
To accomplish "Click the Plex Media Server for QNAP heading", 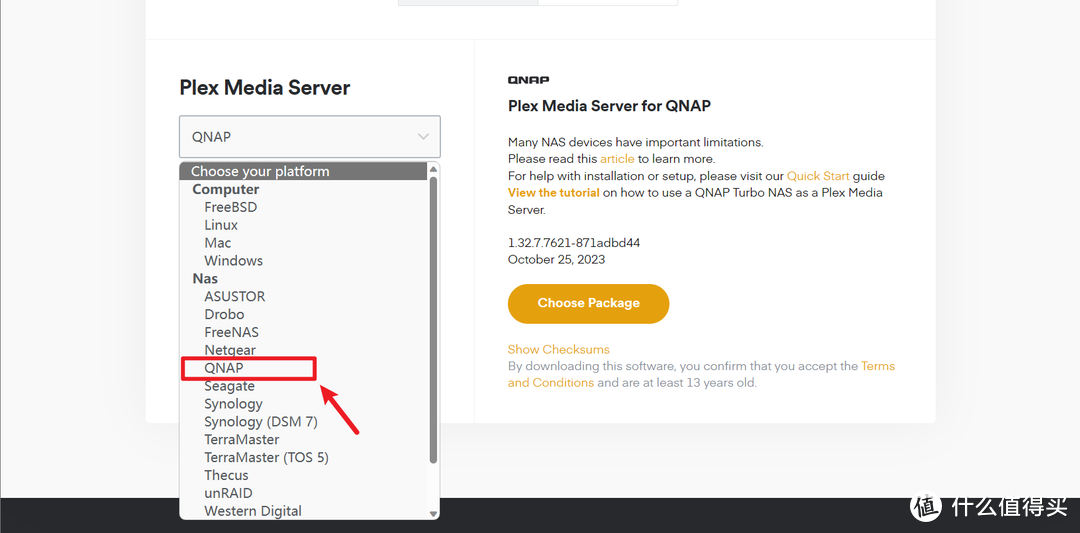I will click(609, 106).
